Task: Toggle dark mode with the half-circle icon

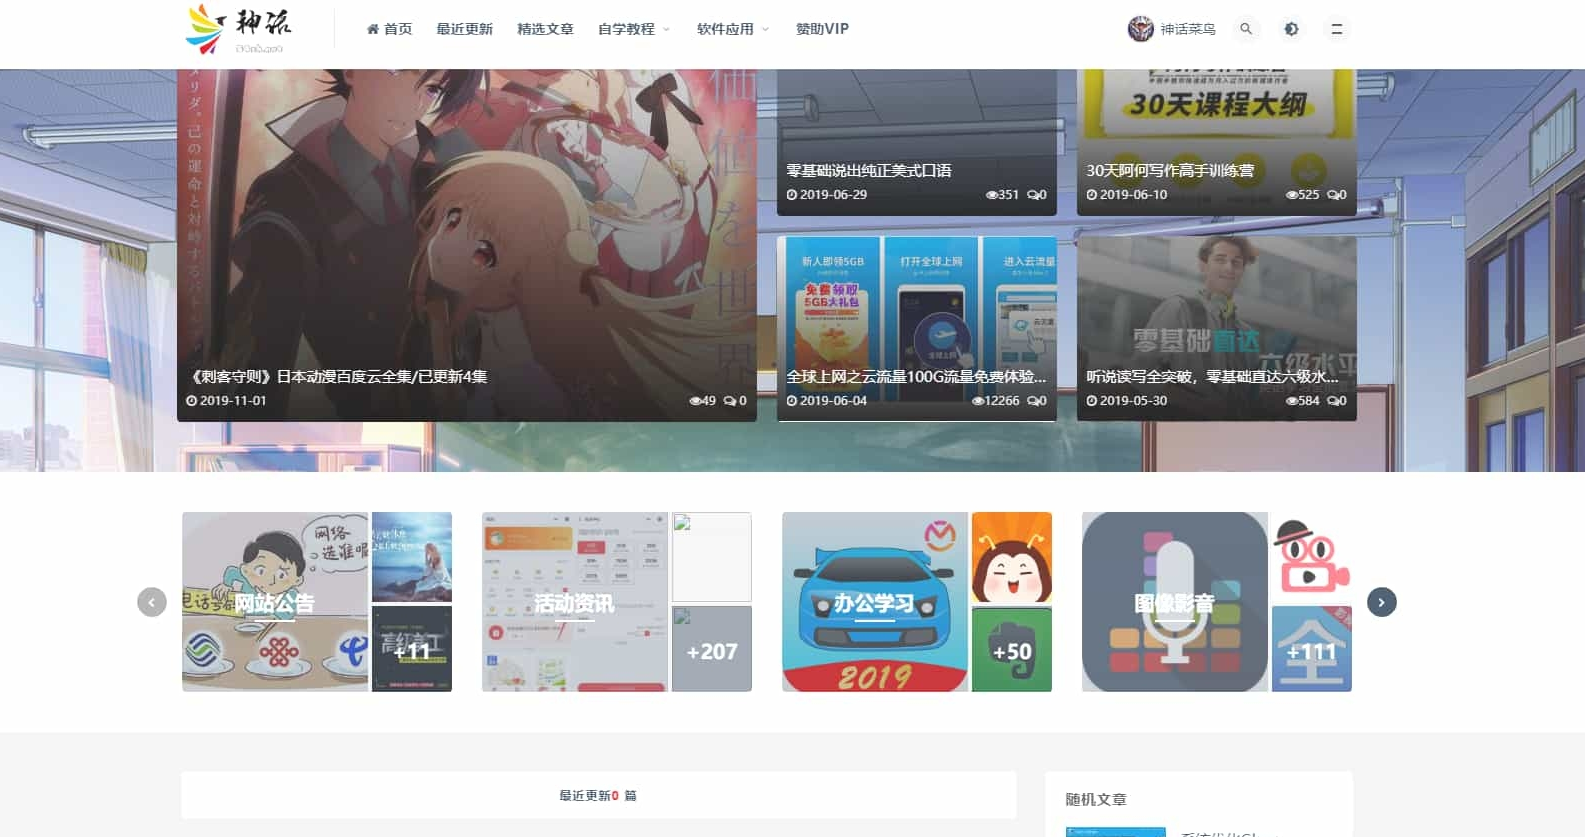Action: pos(1291,29)
